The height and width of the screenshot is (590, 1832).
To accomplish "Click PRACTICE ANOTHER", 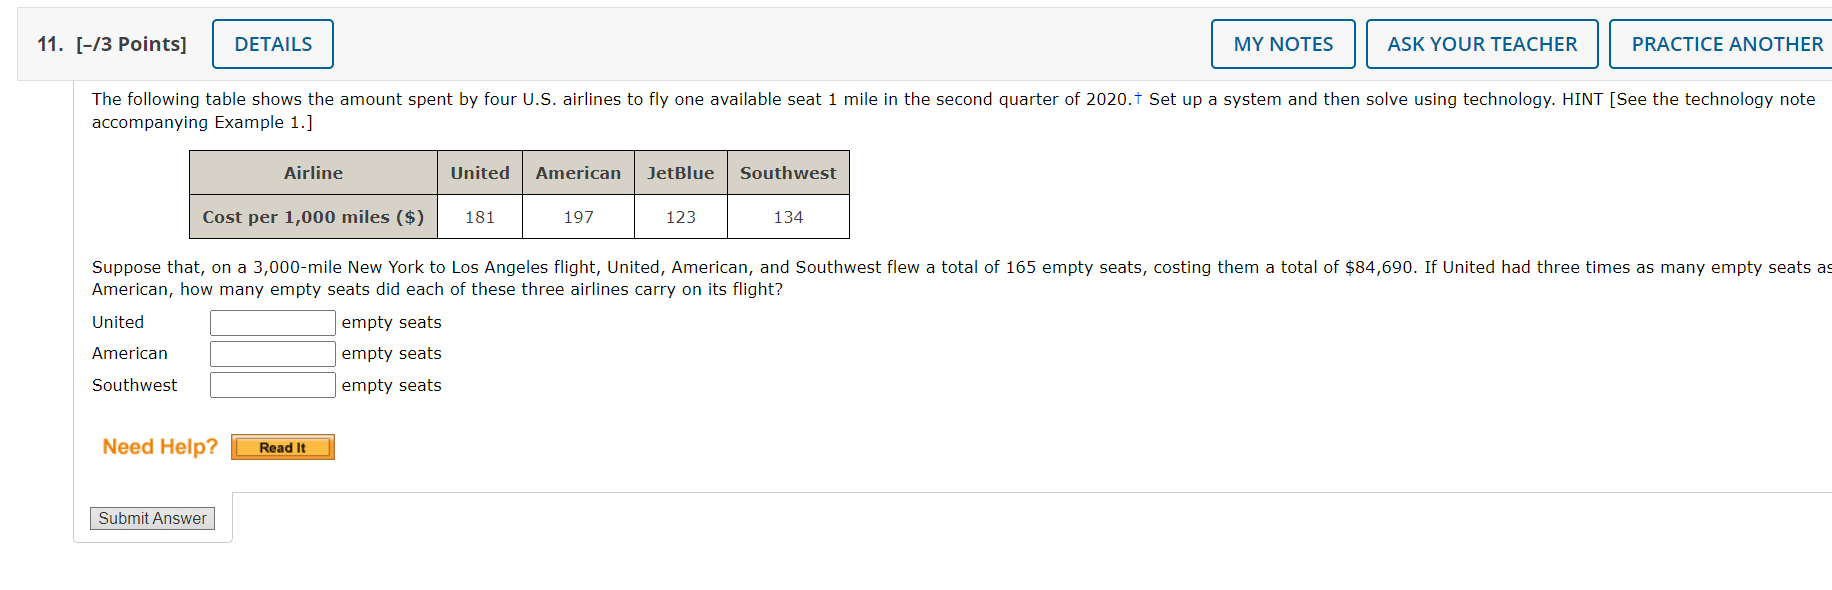I will point(1722,43).
